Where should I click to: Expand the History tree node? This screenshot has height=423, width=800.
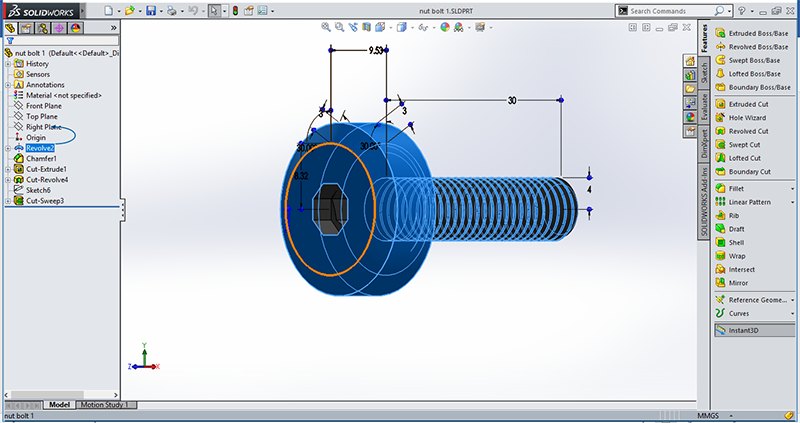tap(8, 64)
